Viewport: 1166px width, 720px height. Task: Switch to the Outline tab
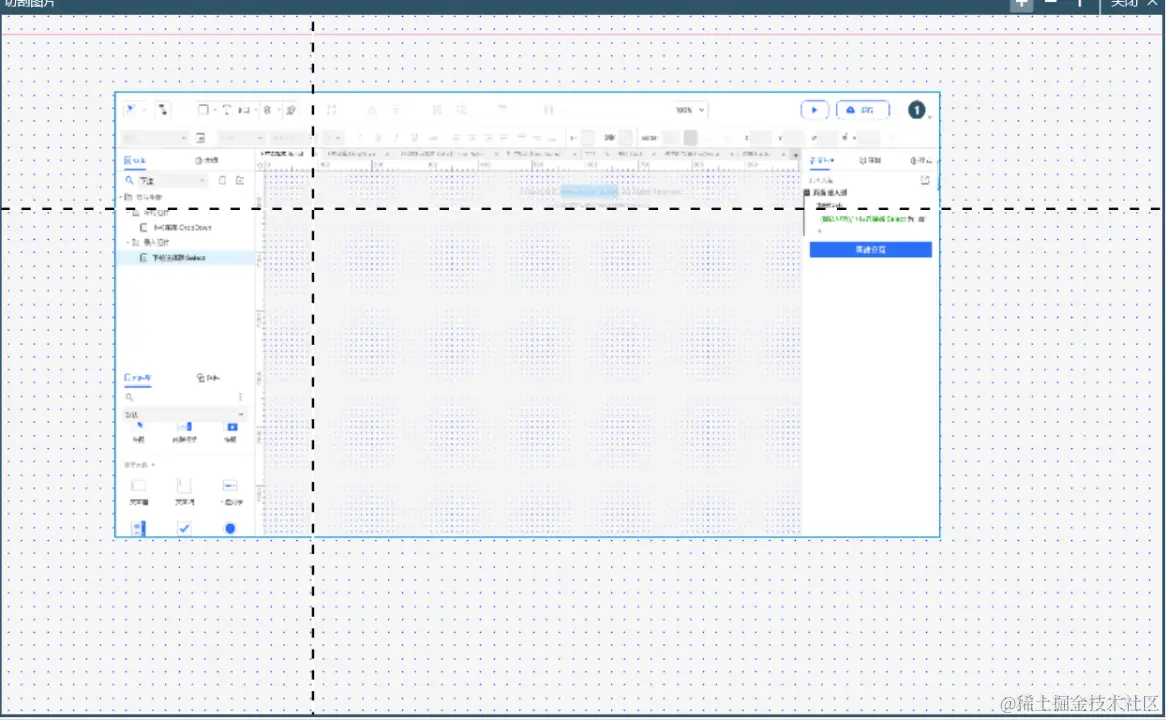pos(207,160)
